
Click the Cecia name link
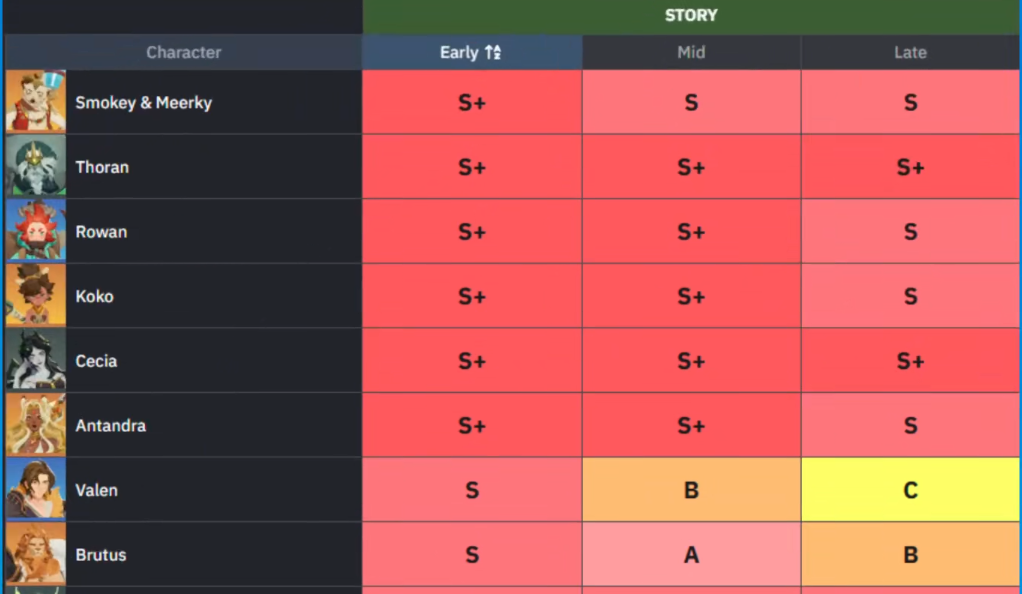(x=96, y=361)
